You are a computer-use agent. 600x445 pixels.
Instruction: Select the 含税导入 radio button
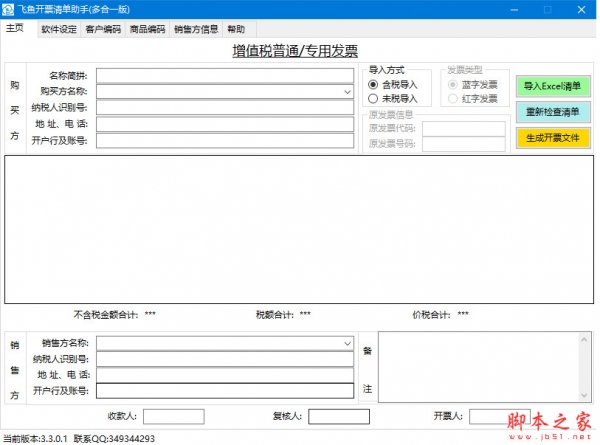[374, 85]
